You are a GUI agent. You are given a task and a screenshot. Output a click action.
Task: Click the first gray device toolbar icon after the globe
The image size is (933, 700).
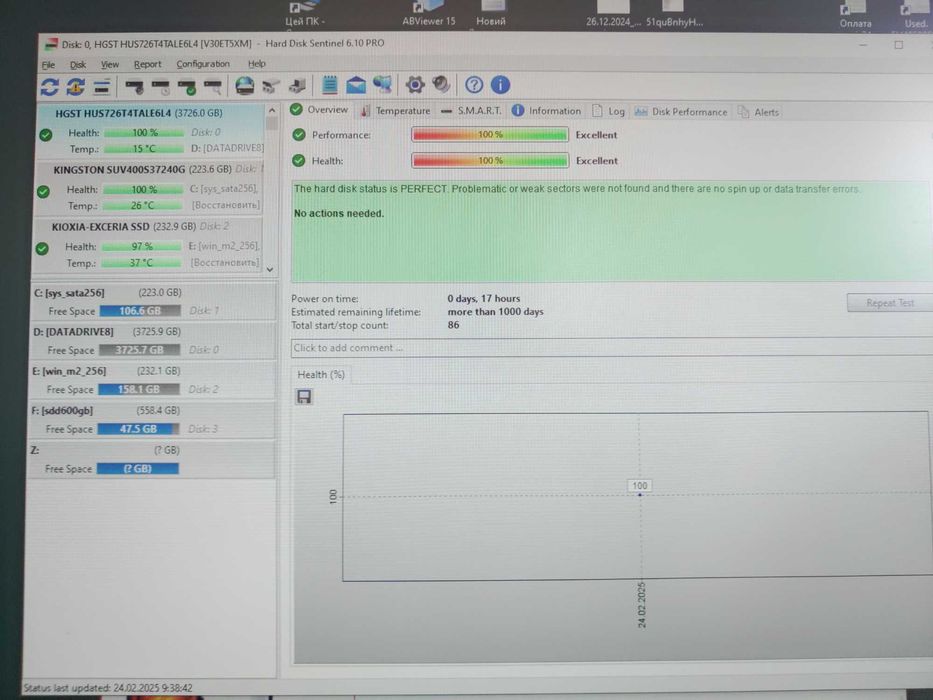271,86
